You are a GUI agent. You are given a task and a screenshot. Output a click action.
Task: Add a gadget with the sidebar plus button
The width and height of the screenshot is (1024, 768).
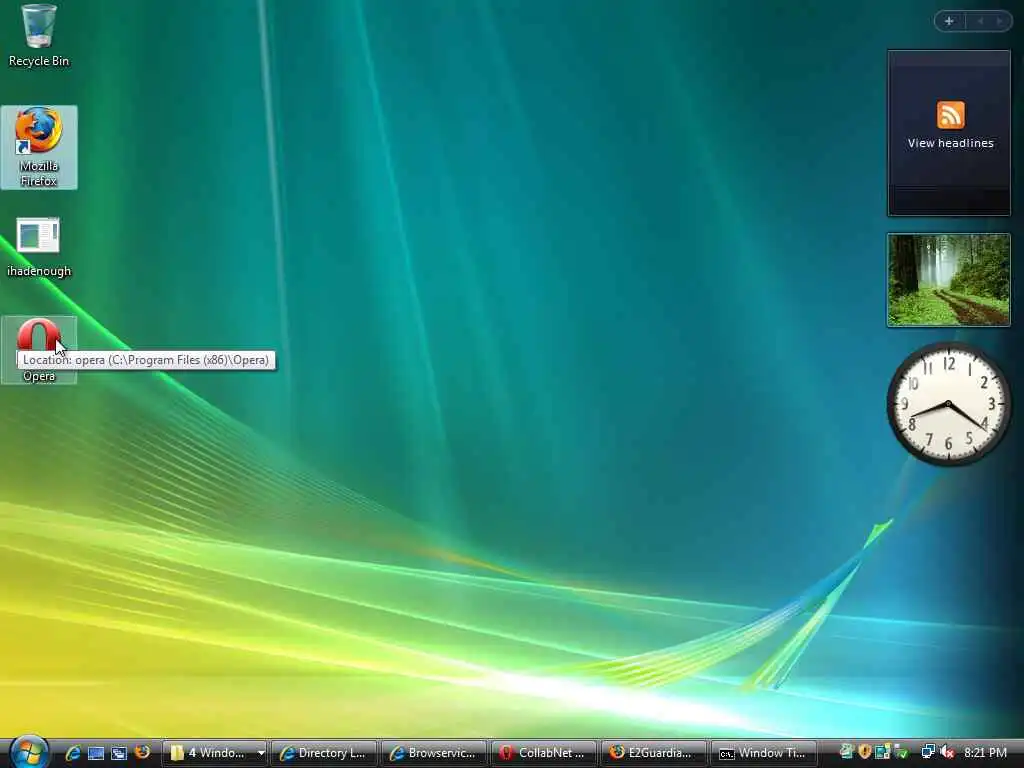pyautogui.click(x=949, y=21)
